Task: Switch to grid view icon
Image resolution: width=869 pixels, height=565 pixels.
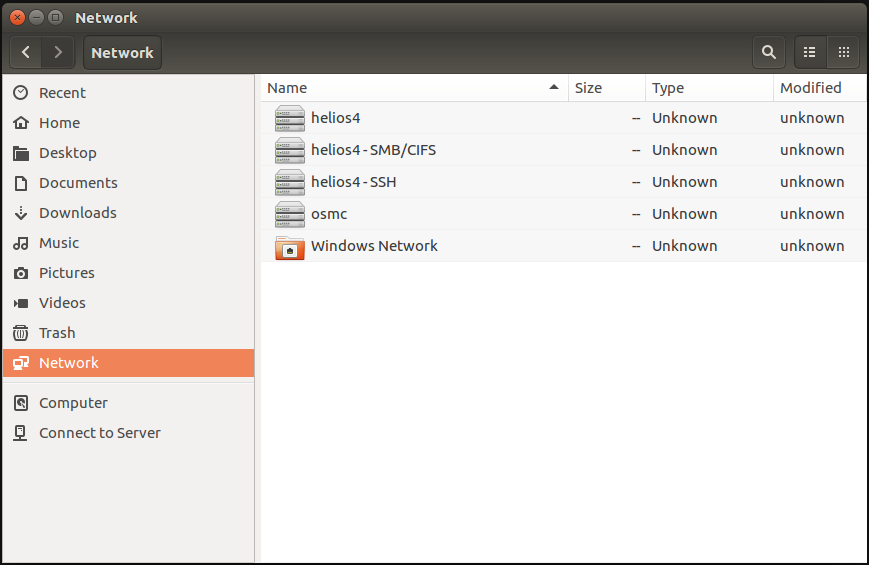Action: (844, 53)
